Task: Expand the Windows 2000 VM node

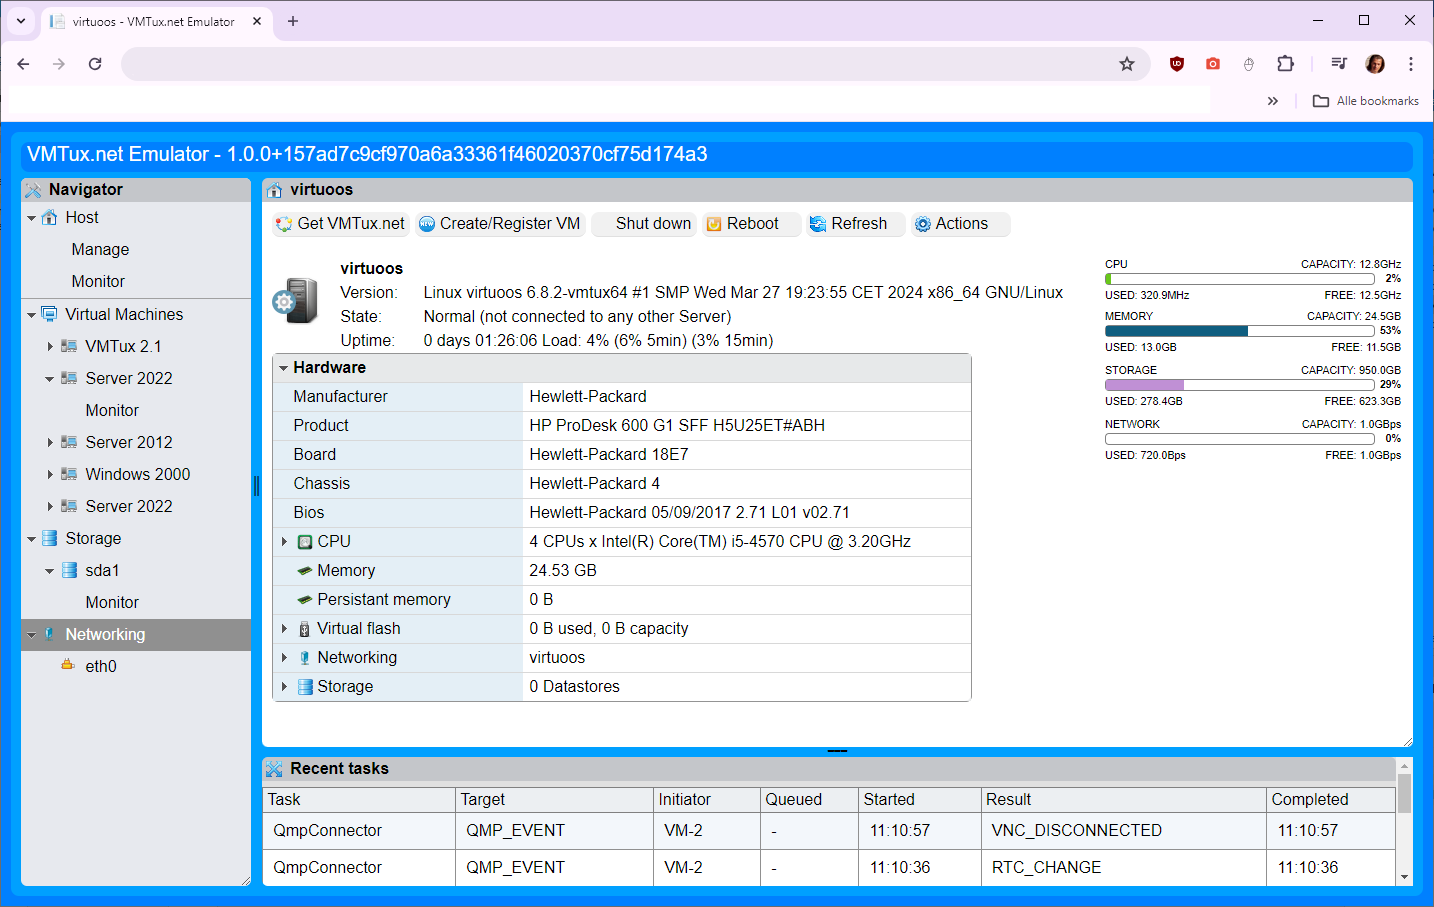Action: coord(50,474)
